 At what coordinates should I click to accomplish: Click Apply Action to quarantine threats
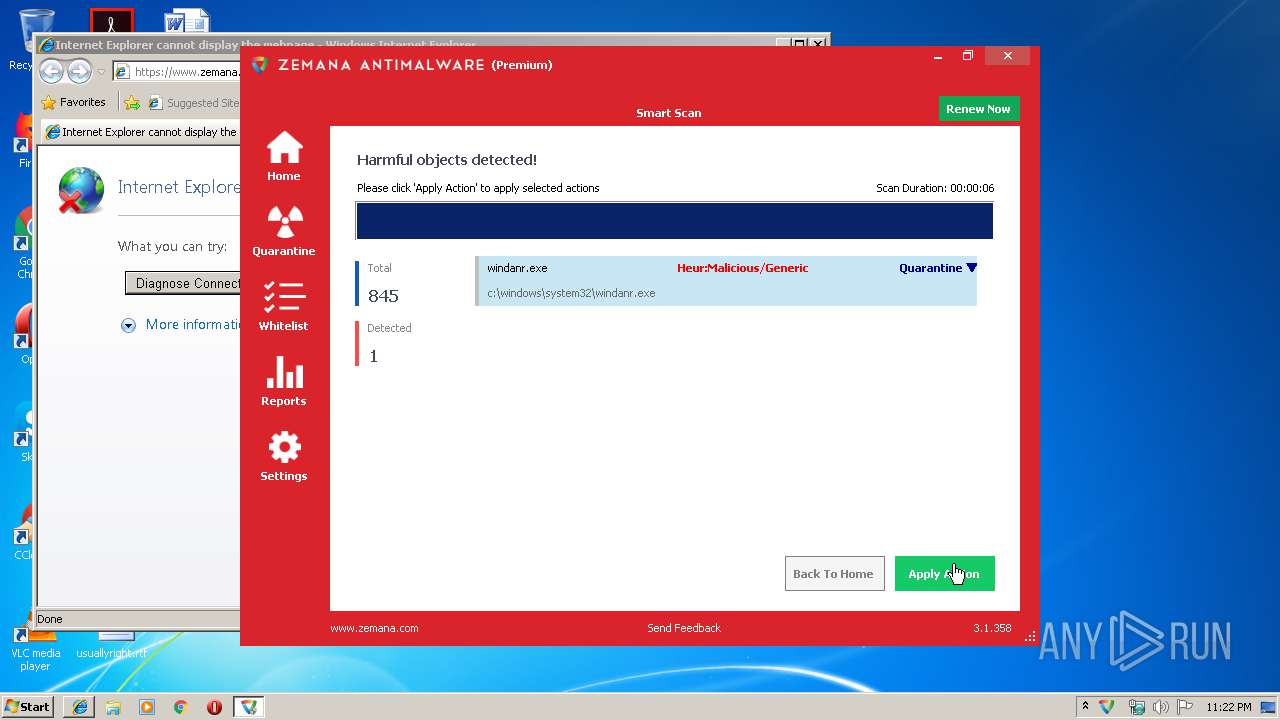[x=944, y=574]
